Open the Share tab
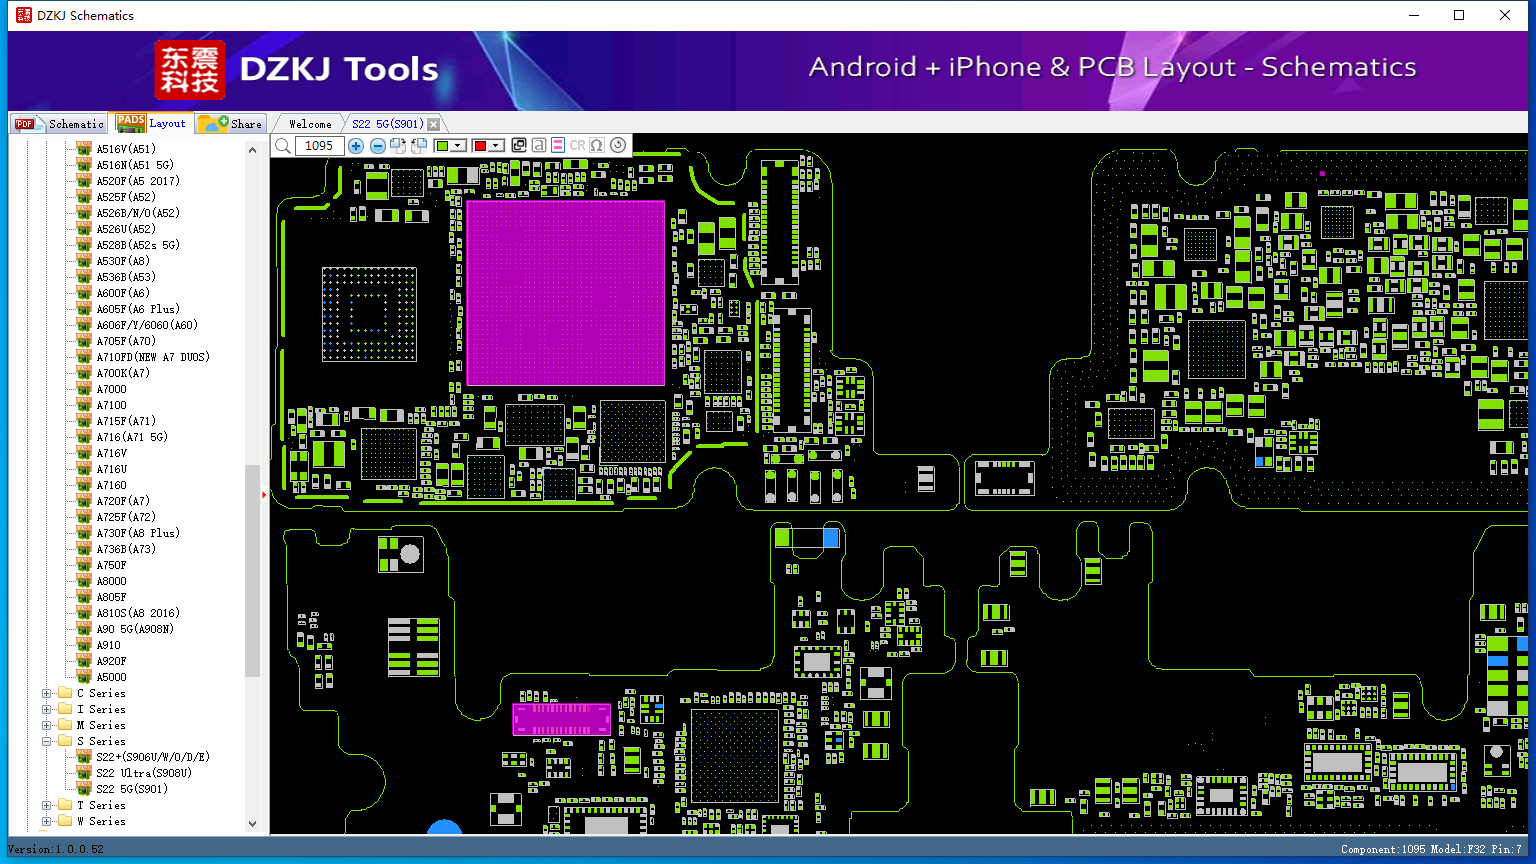Viewport: 1536px width, 864px height. [230, 124]
